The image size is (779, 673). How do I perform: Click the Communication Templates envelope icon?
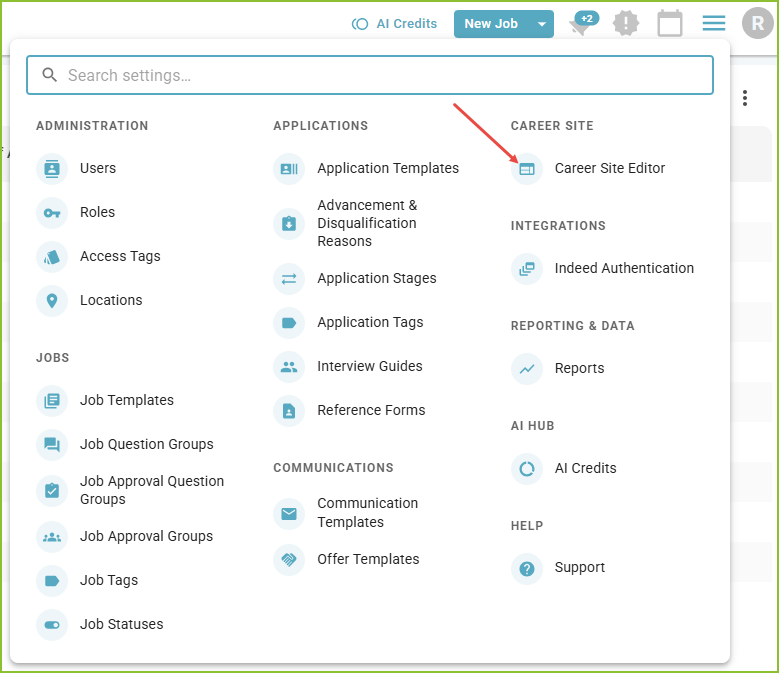289,514
